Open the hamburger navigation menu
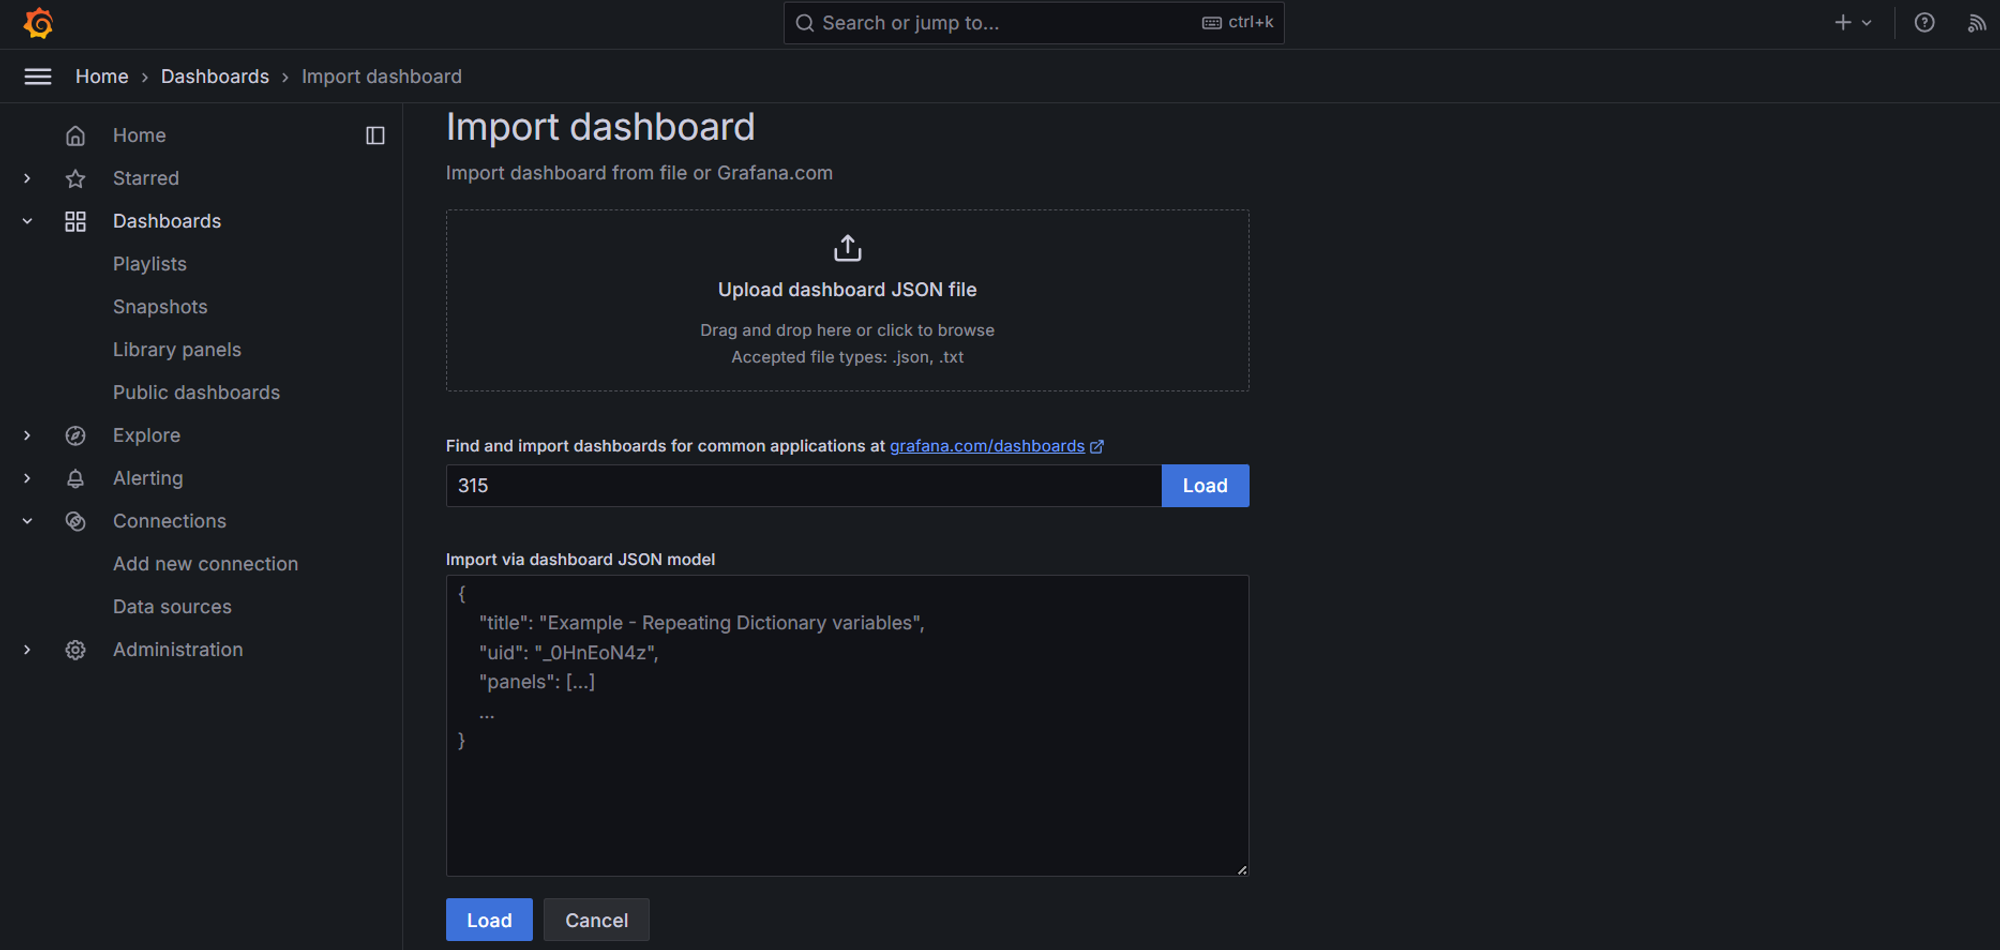The width and height of the screenshot is (2000, 950). click(38, 76)
